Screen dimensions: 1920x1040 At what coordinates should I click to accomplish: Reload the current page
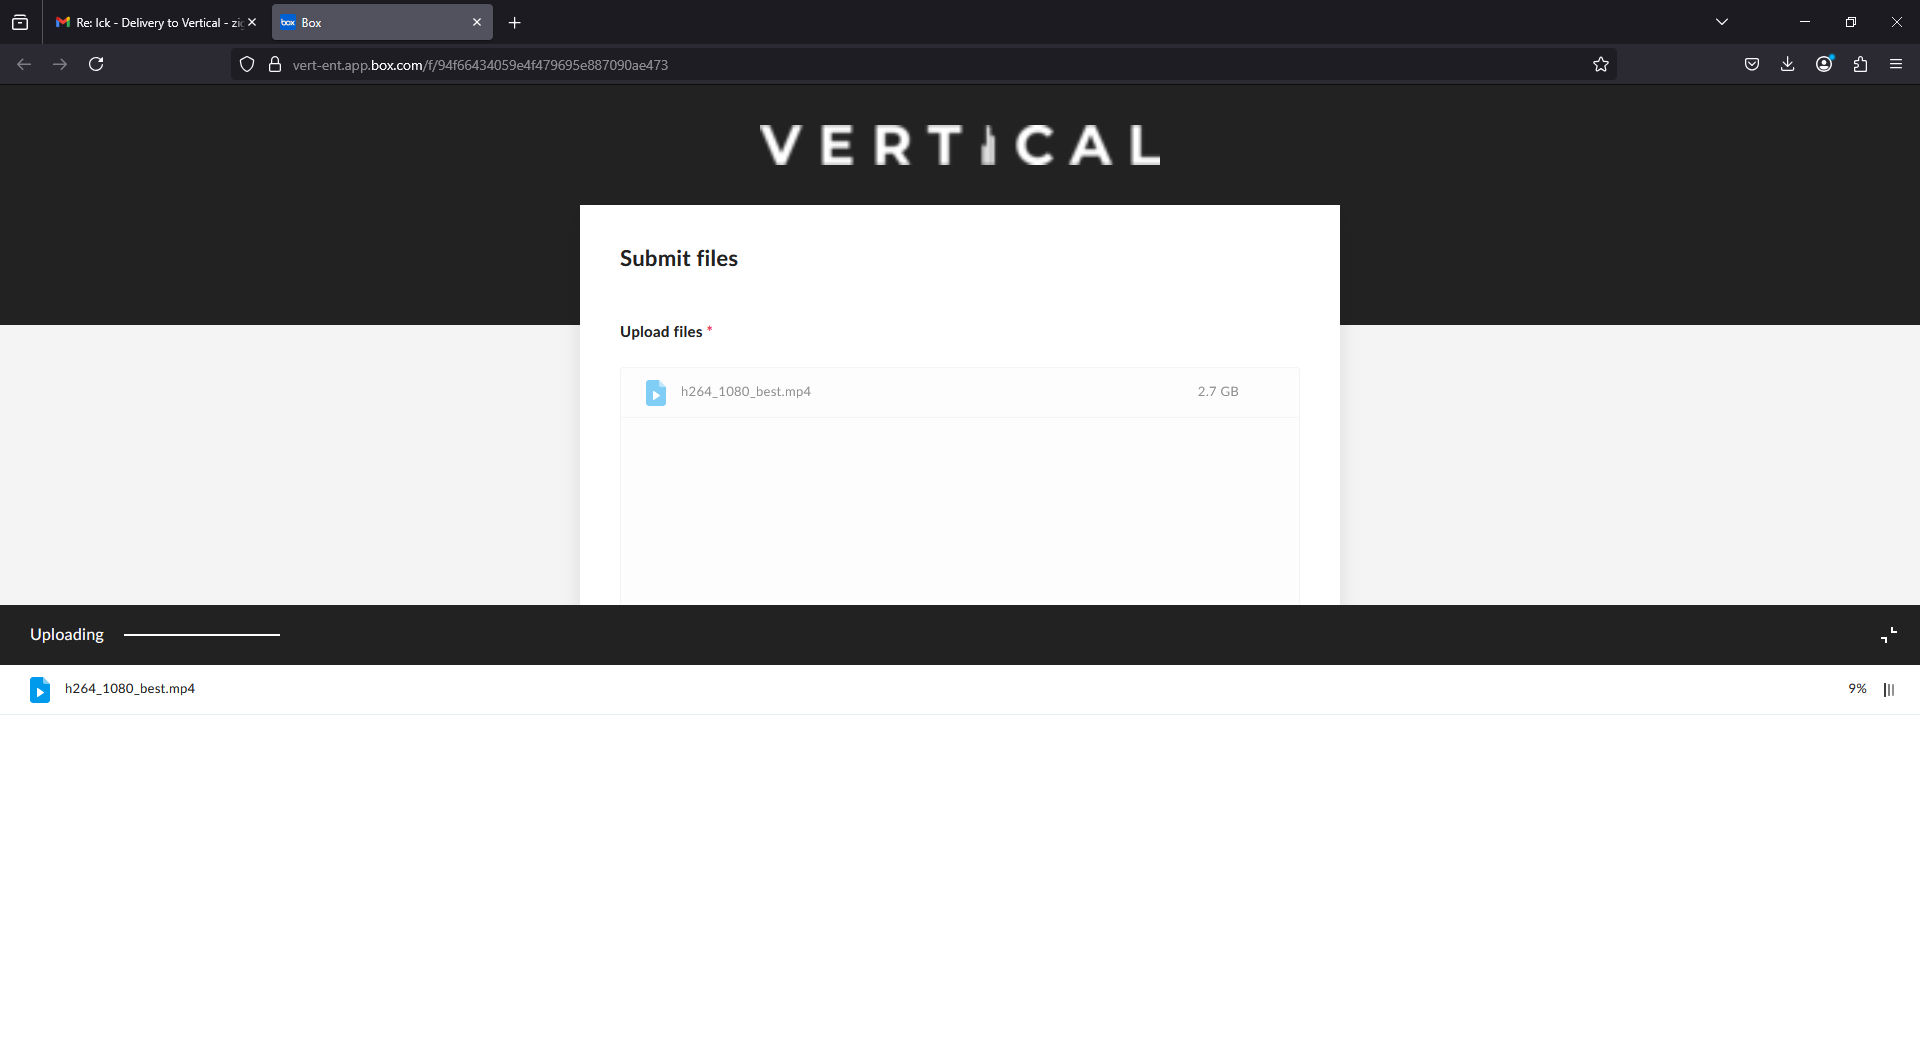tap(96, 64)
